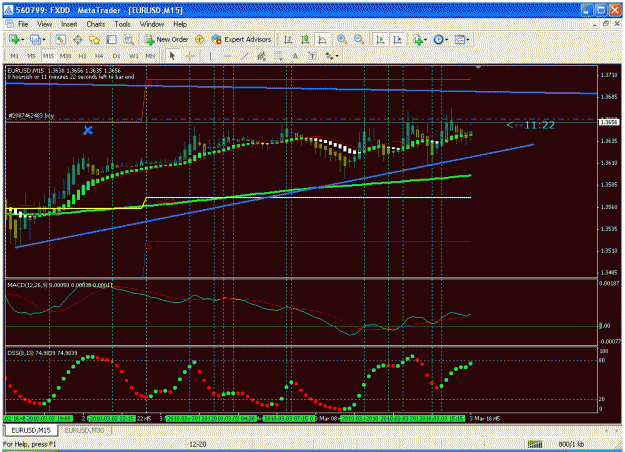Select the M30 timeframe
625x452 pixels.
pos(65,56)
